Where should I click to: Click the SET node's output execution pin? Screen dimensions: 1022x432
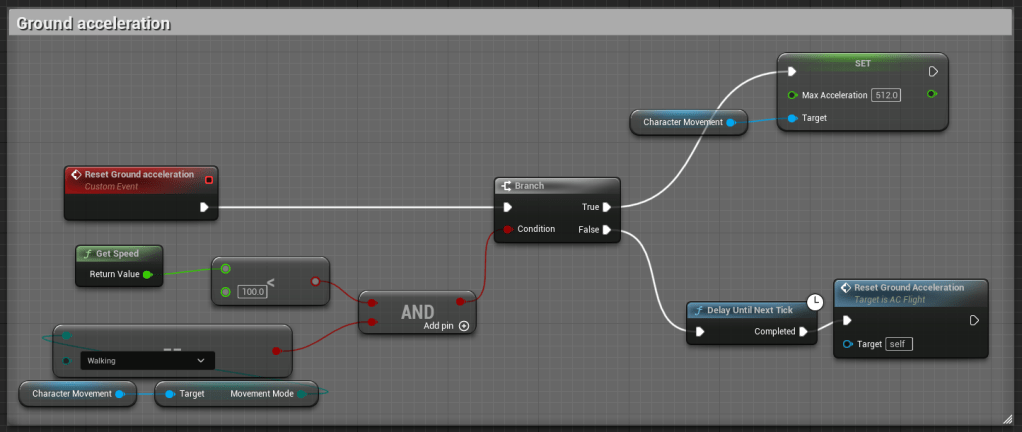(x=932, y=71)
